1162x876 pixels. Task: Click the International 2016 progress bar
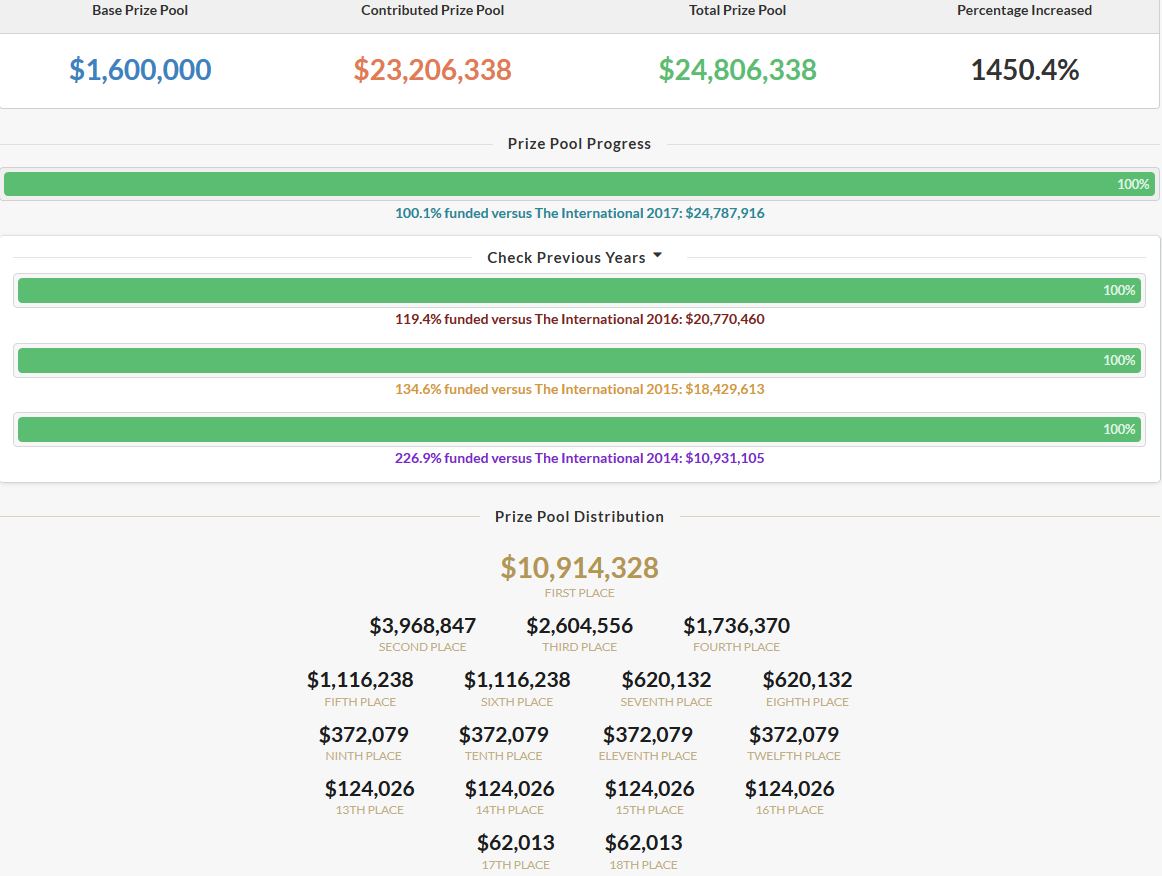[x=579, y=291]
